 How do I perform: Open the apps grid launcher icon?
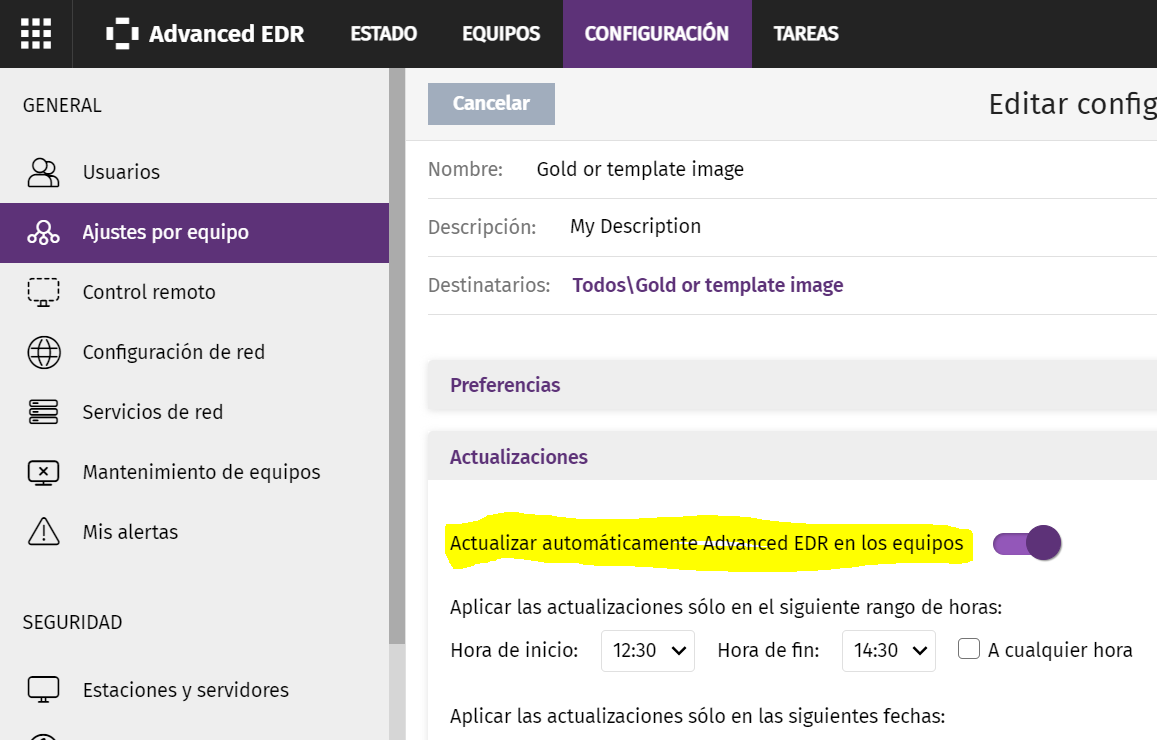tap(36, 34)
